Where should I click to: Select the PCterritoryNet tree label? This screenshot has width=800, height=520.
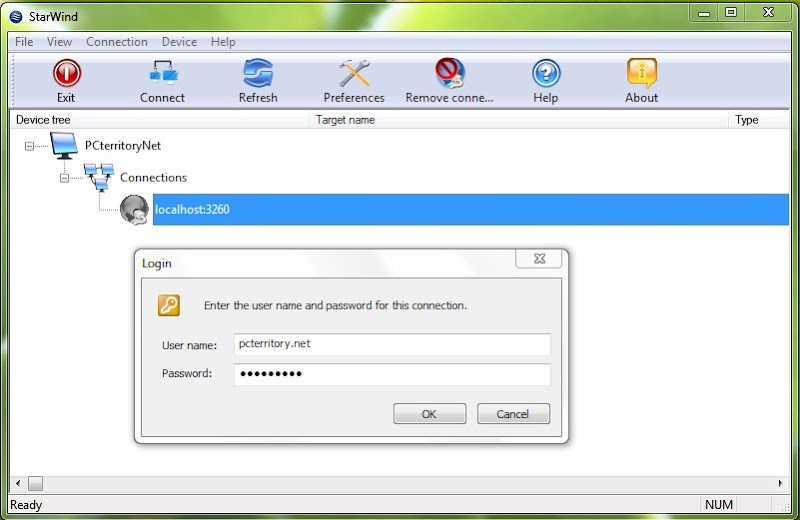(123, 146)
